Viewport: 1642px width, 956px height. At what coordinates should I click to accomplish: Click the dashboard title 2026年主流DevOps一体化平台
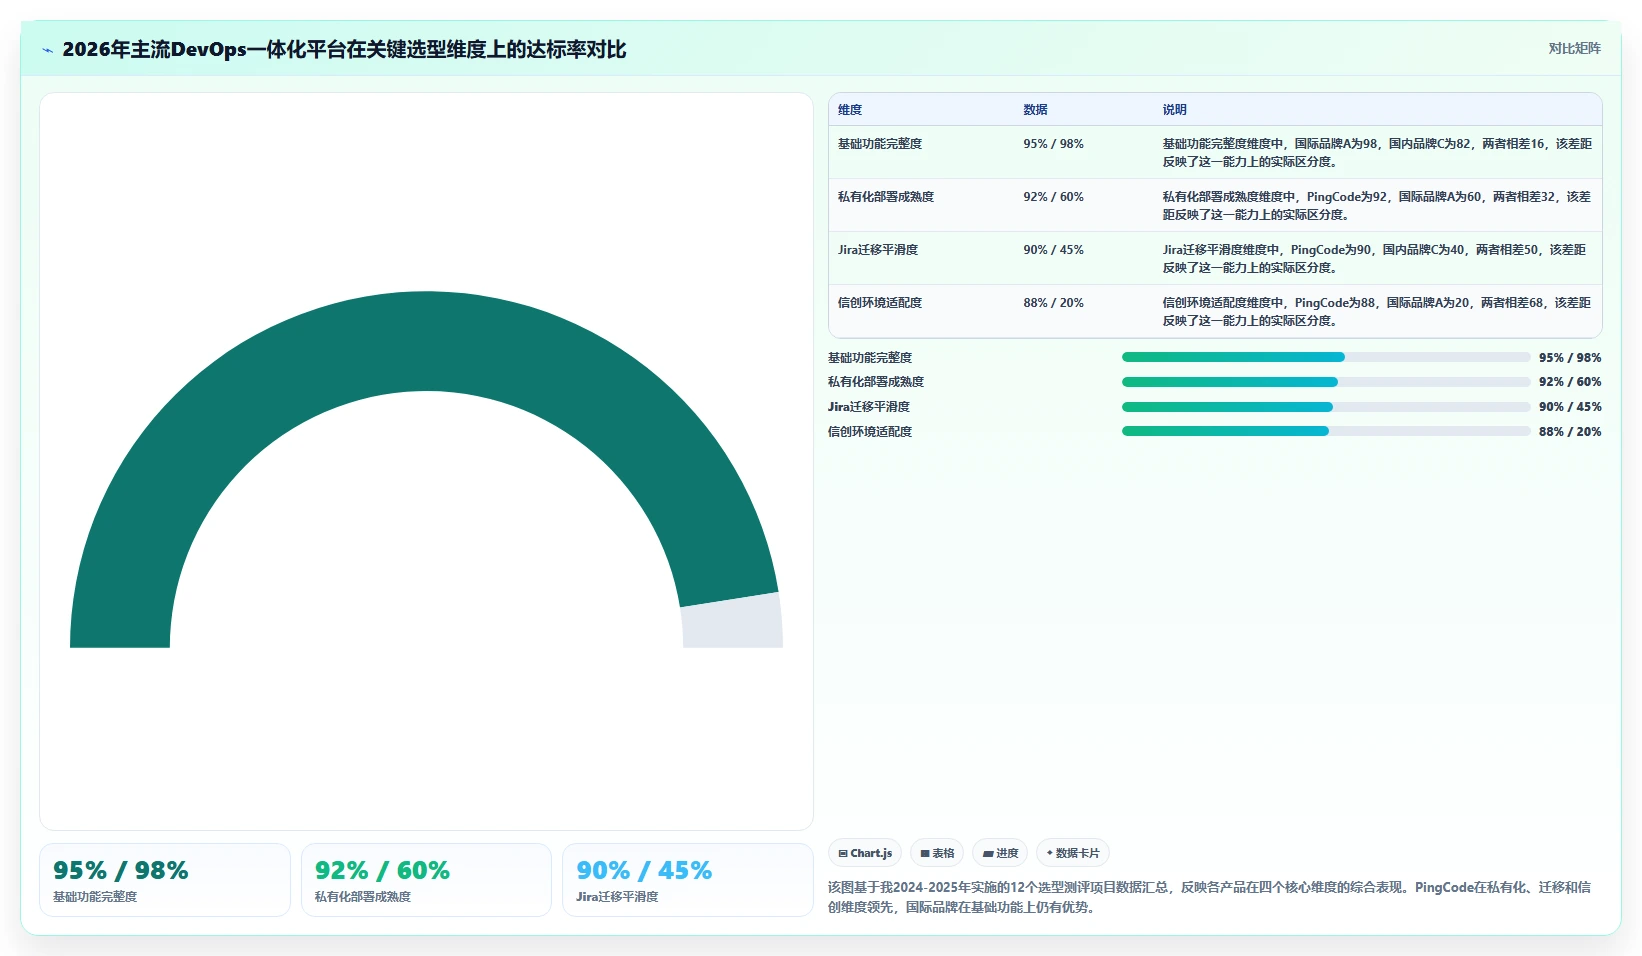pos(345,50)
